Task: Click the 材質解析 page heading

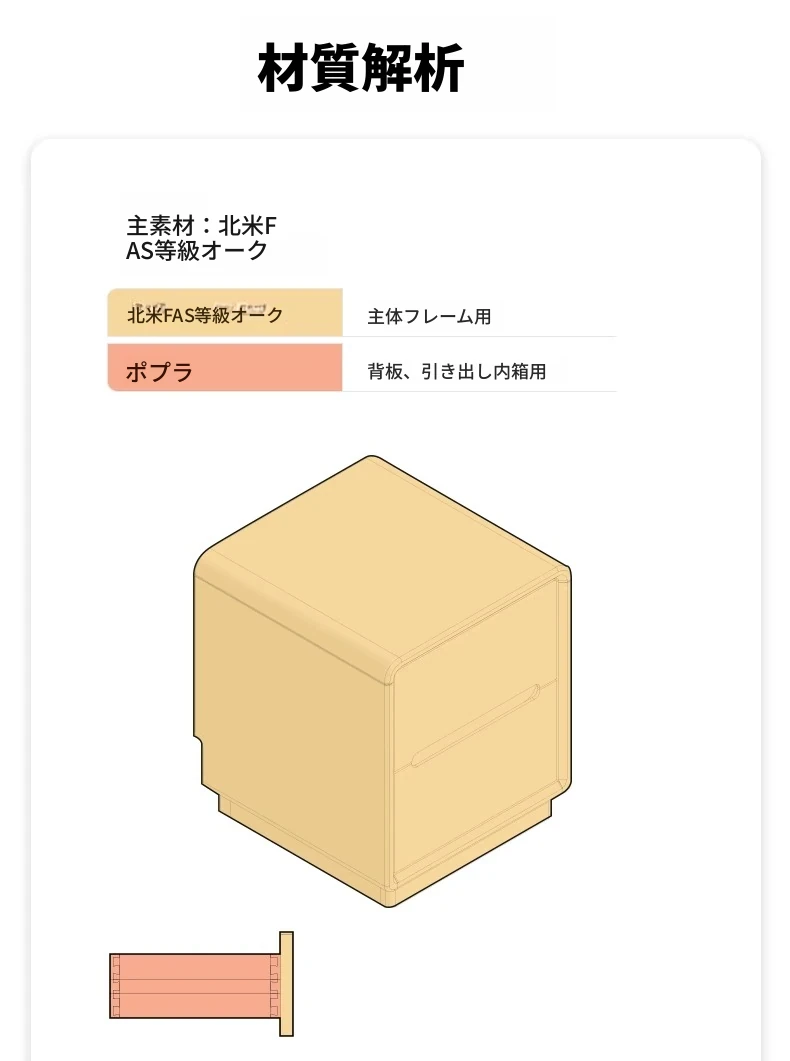Action: 361,68
